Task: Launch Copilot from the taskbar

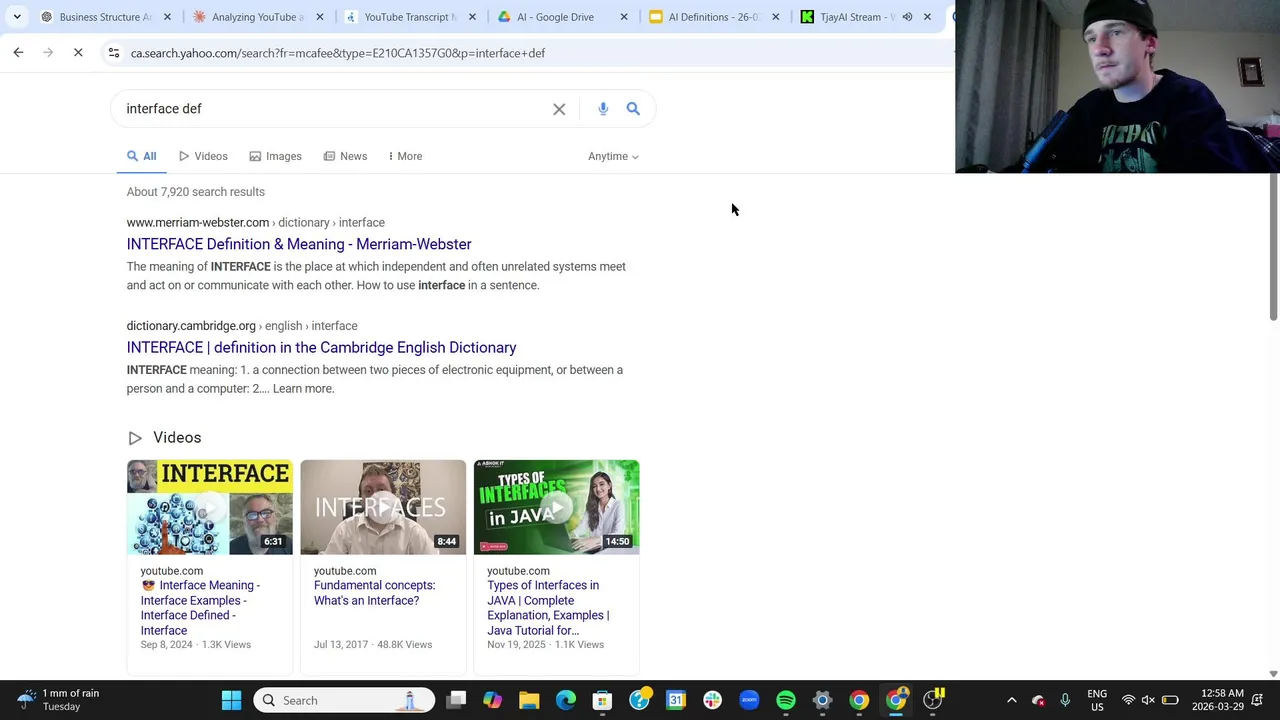Action: coord(492,700)
